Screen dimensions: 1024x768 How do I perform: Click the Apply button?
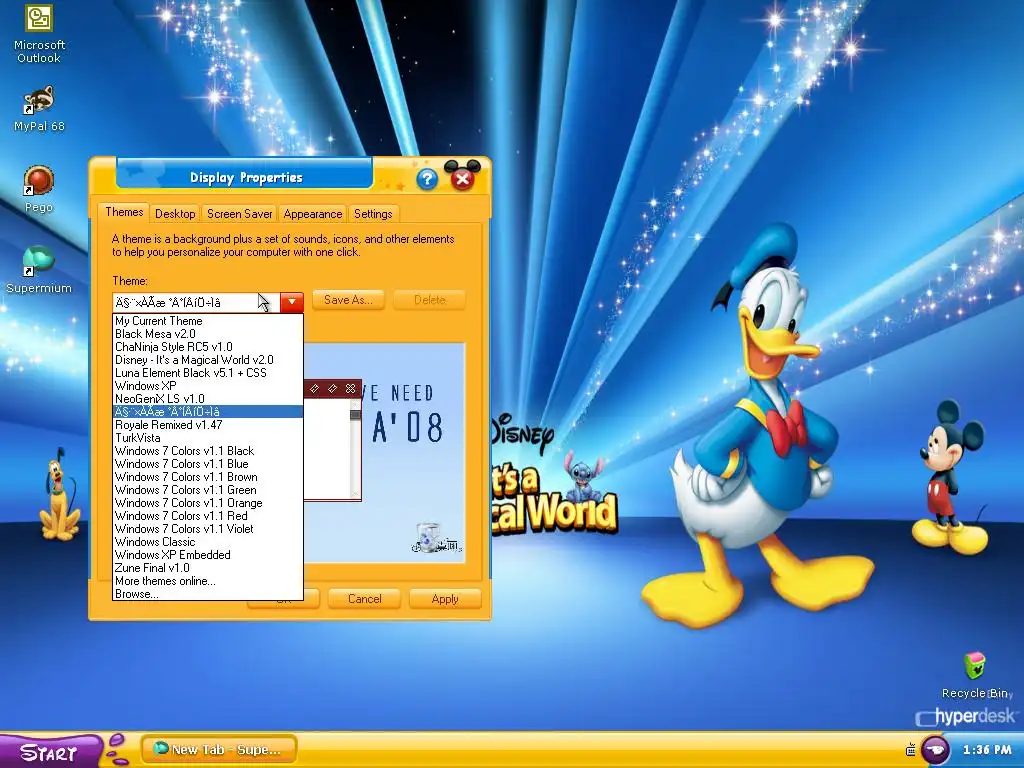(x=445, y=599)
